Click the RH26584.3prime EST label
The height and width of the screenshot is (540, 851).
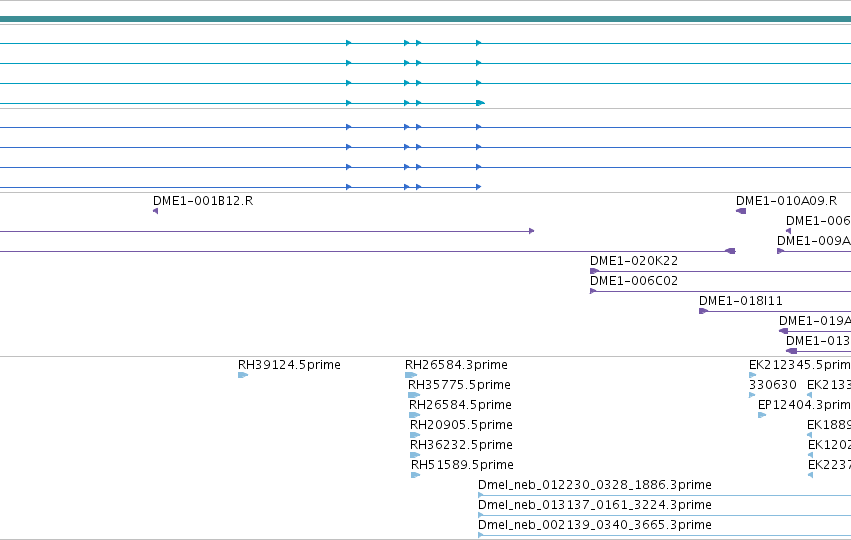point(456,365)
